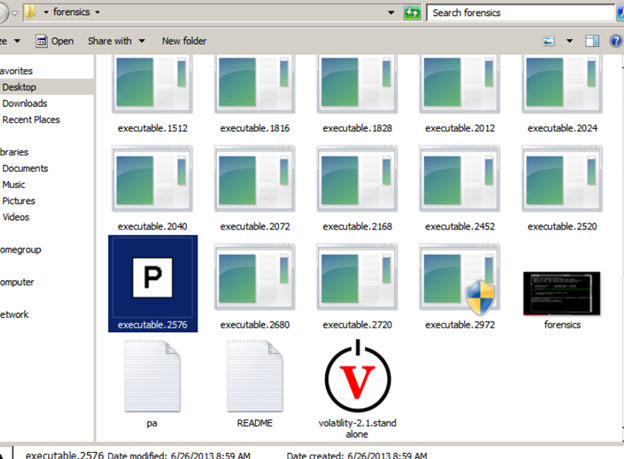Image resolution: width=624 pixels, height=459 pixels.
Task: Click the Open button in the toolbar
Action: 55,41
